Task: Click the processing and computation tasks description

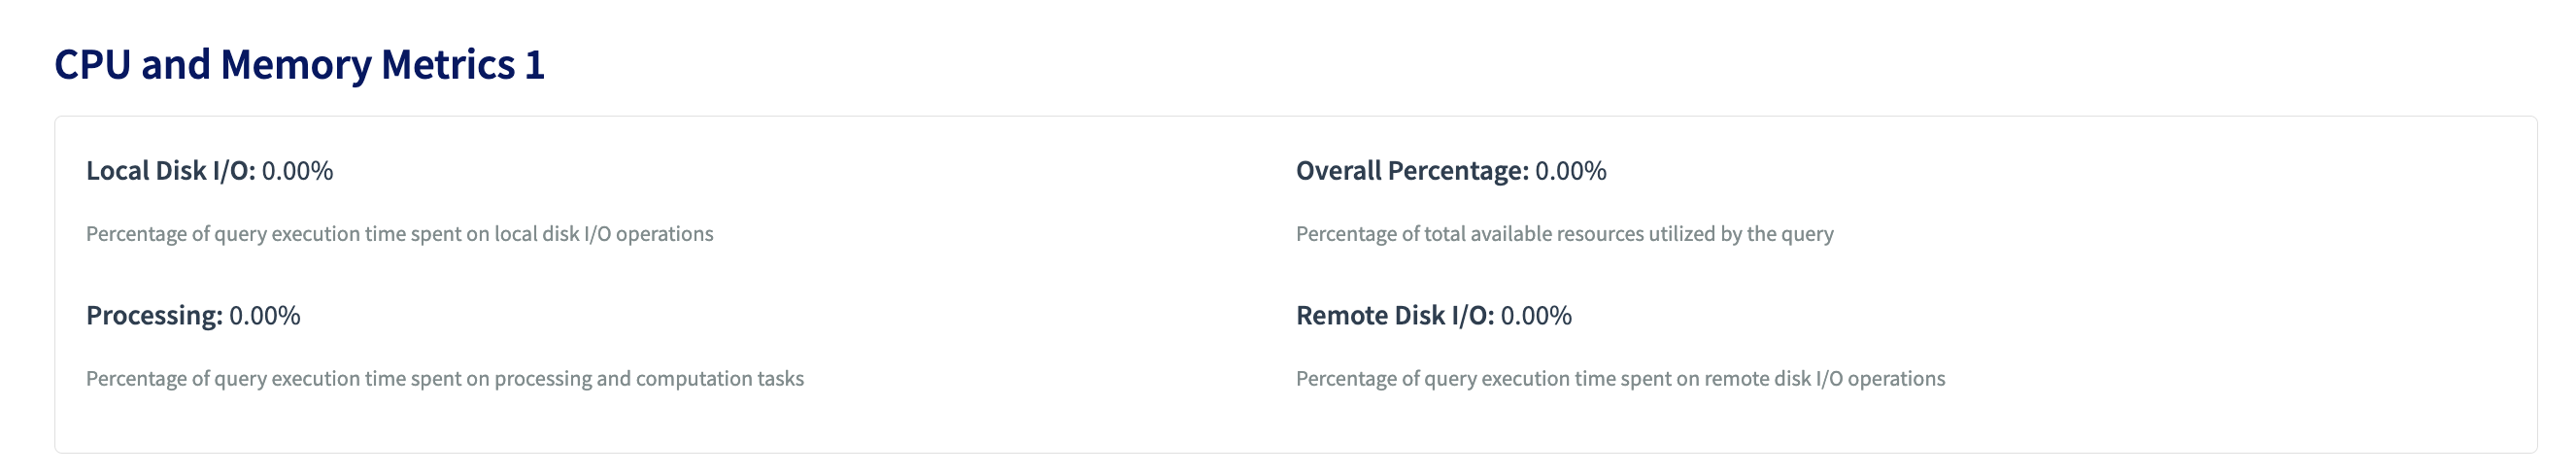Action: click(444, 379)
